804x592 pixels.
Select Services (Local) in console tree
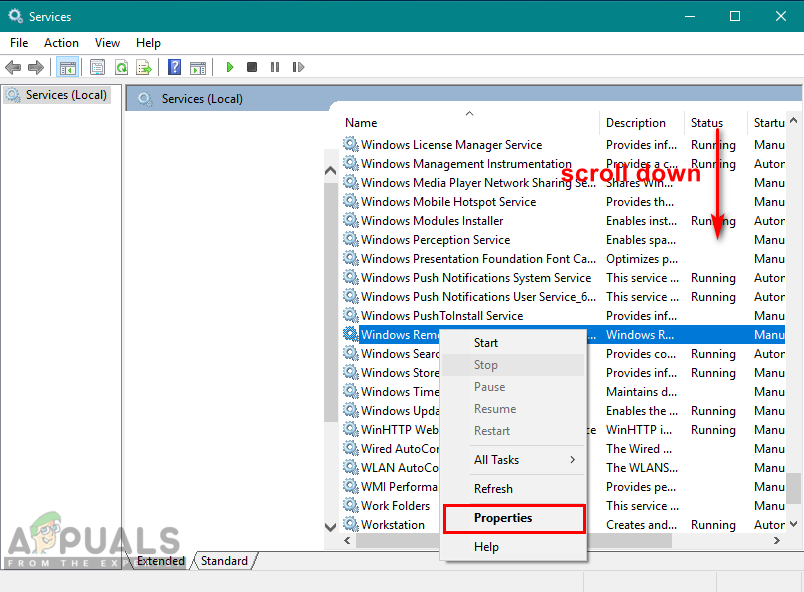coord(56,95)
